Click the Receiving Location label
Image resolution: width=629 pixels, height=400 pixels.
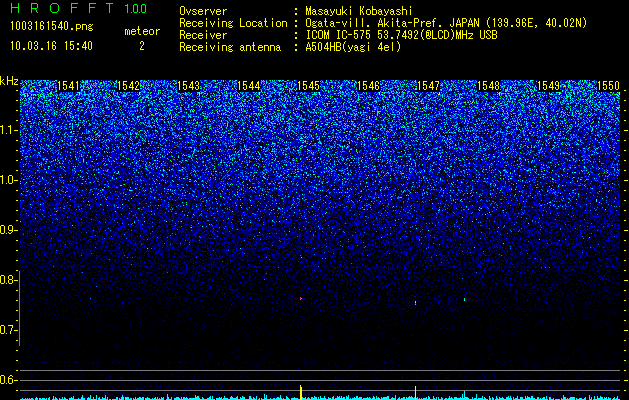click(x=233, y=23)
